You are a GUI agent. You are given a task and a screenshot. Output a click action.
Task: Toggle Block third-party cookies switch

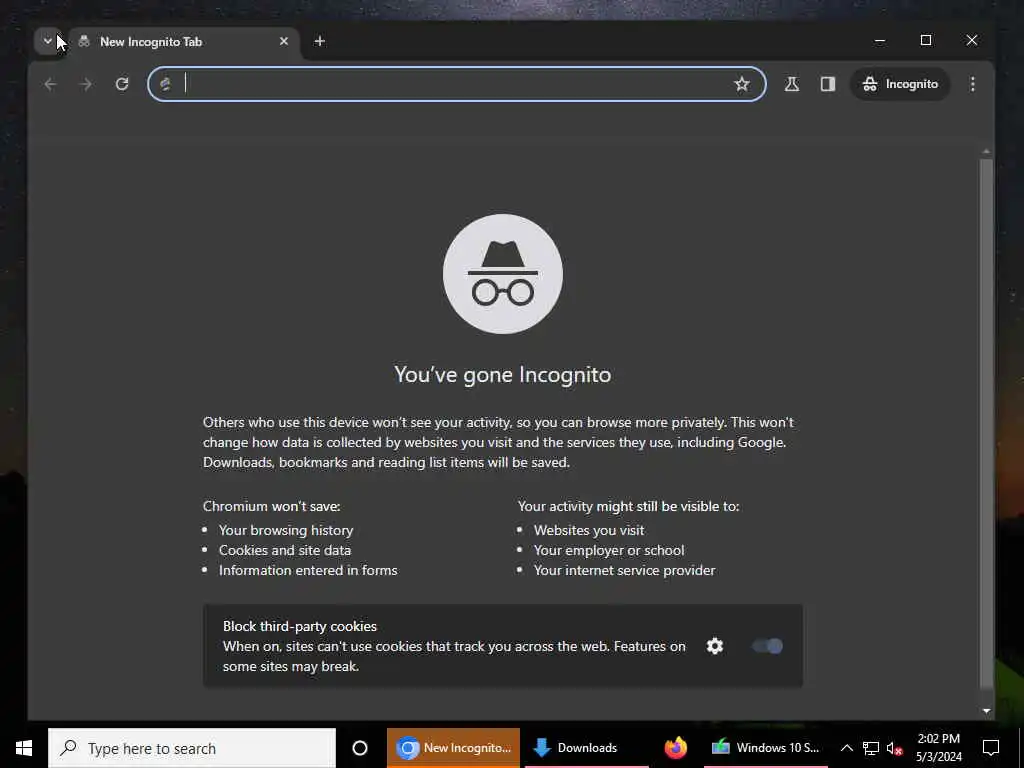767,646
